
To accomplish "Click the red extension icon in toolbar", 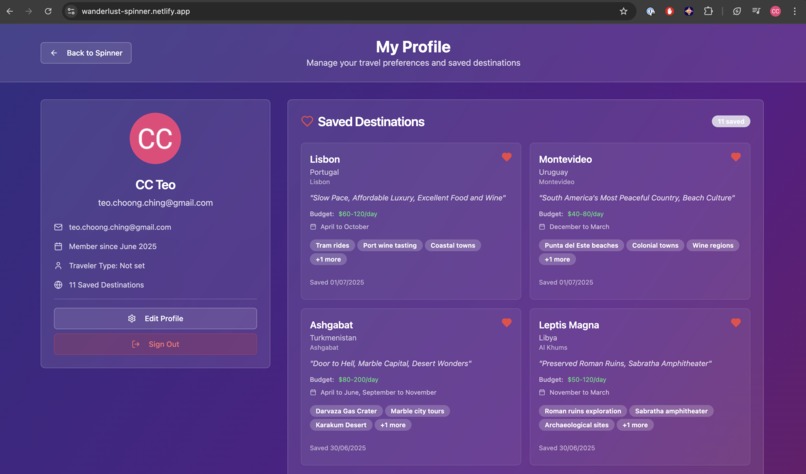I will (669, 11).
